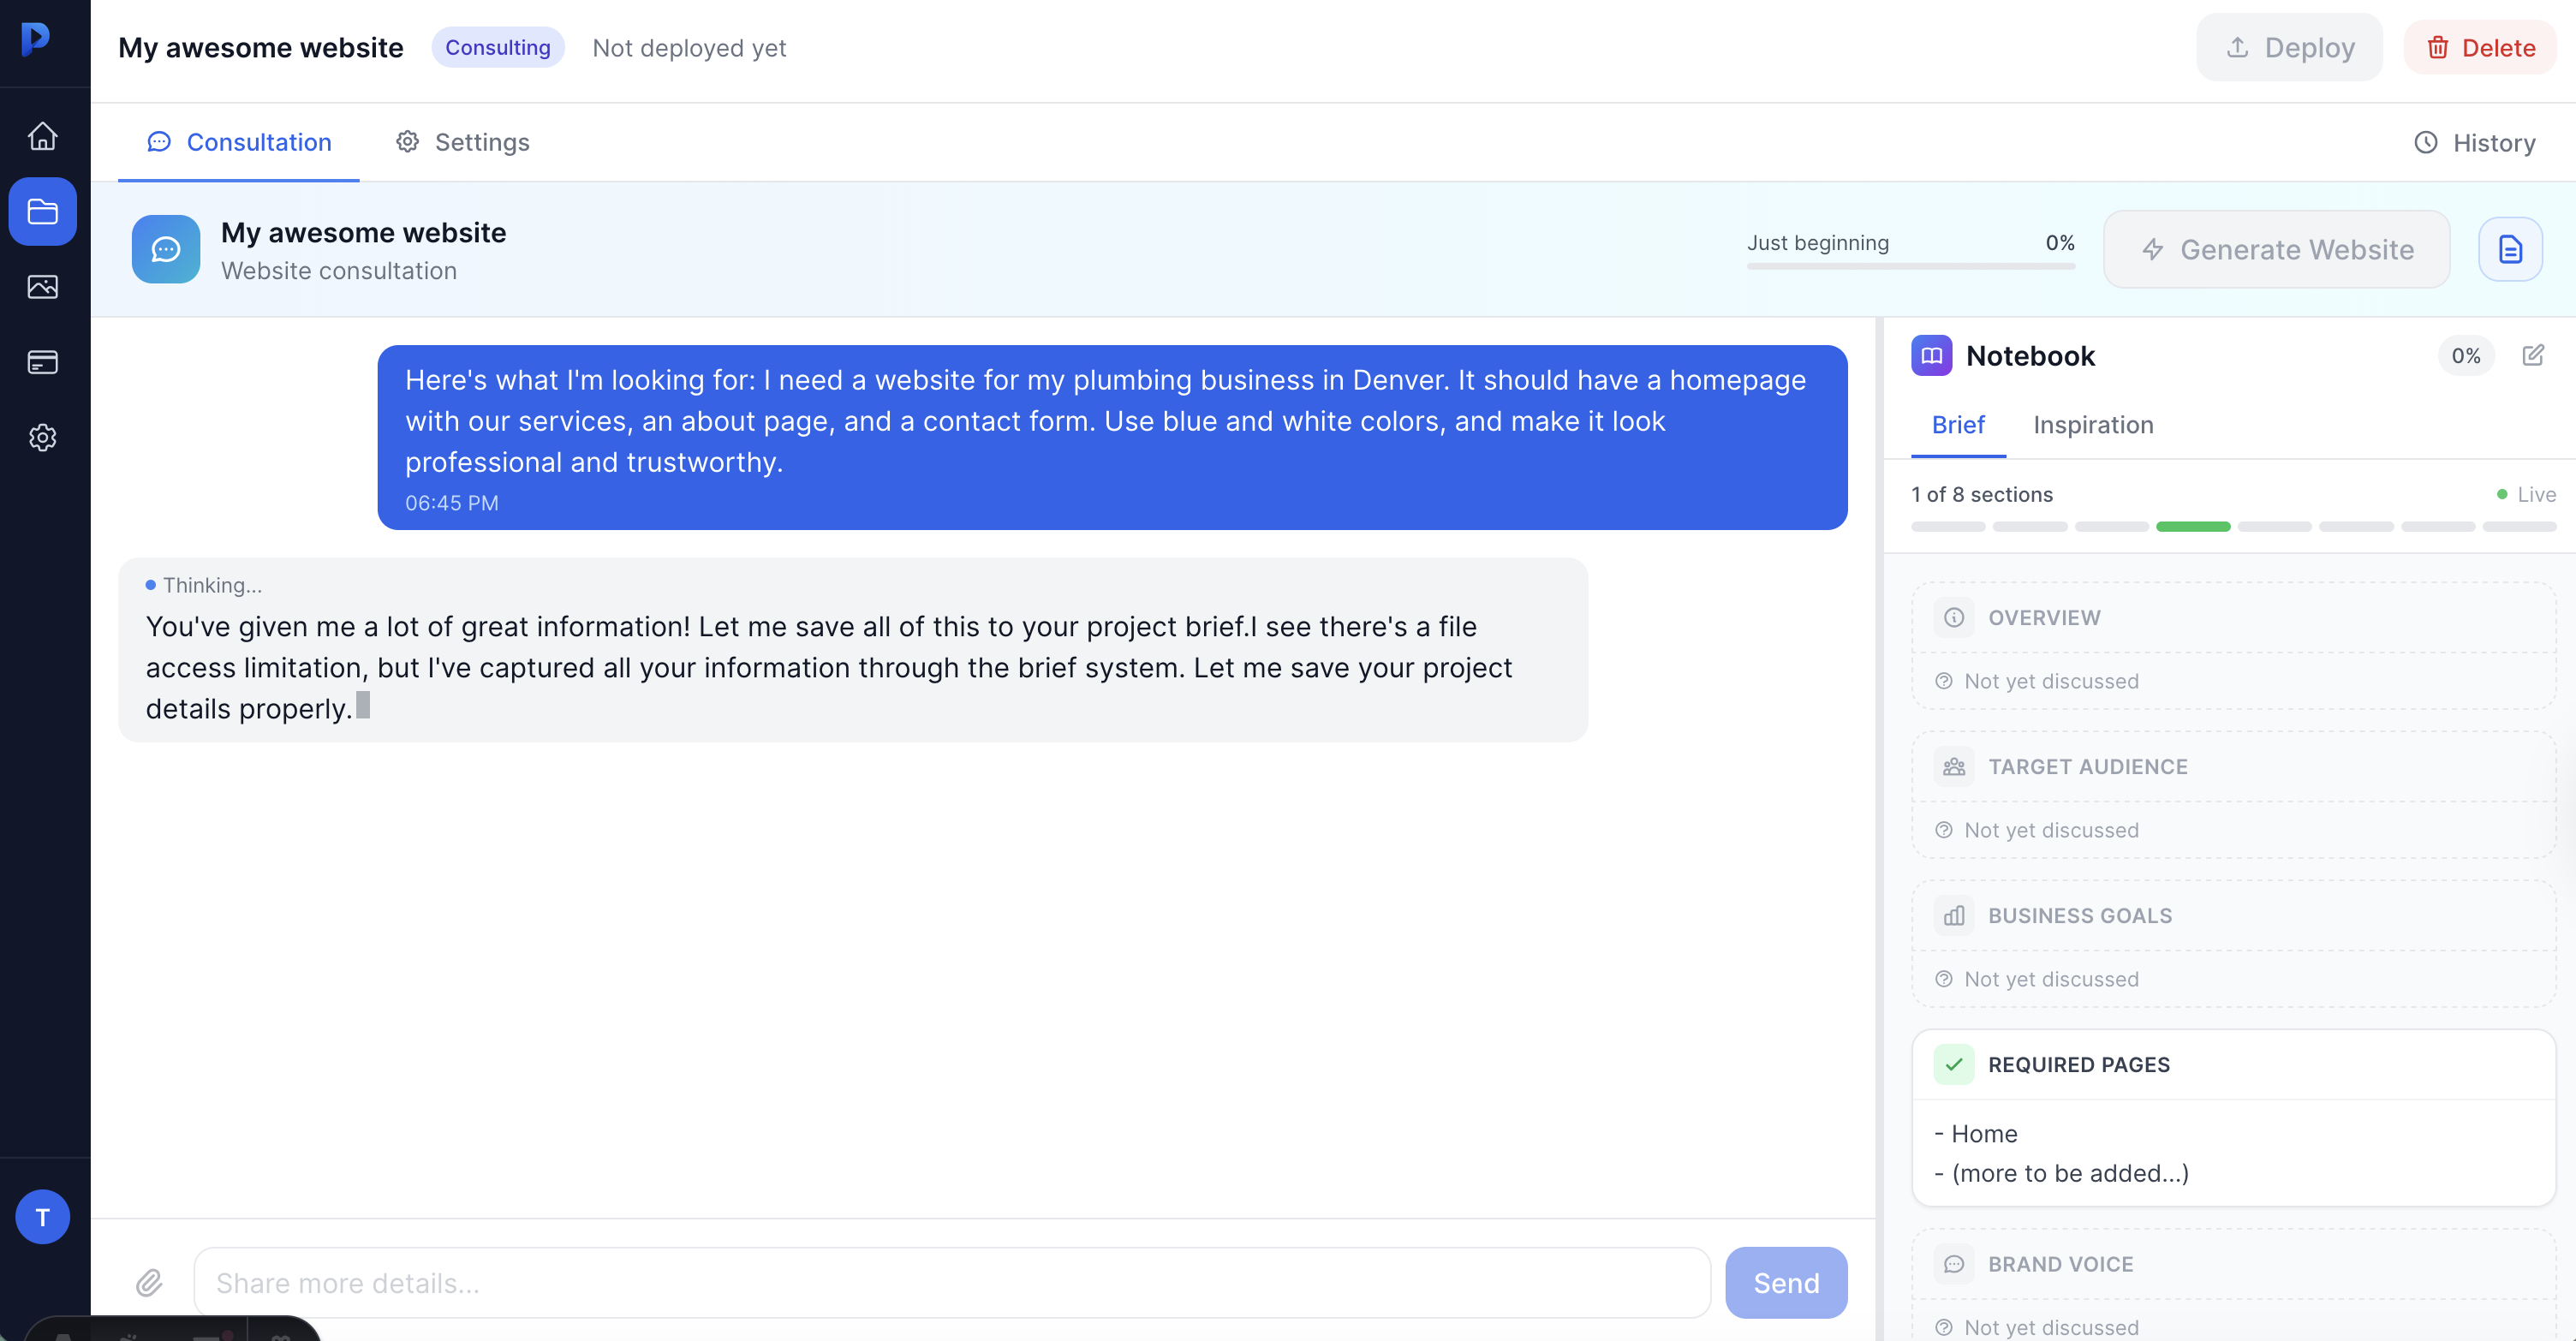Open the gear settings sidebar icon
This screenshot has height=1341, width=2576.
click(x=42, y=437)
